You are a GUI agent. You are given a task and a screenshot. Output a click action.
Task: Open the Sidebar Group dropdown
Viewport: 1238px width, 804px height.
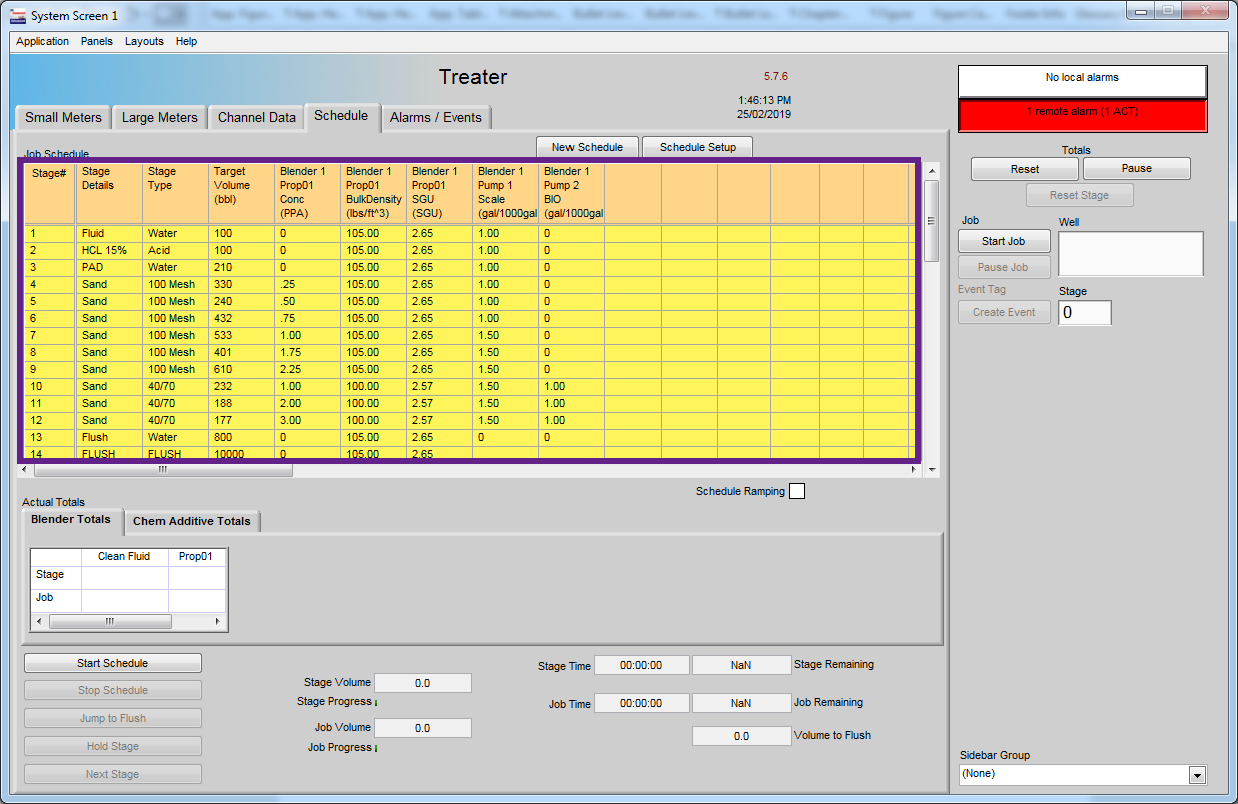pyautogui.click(x=1195, y=773)
